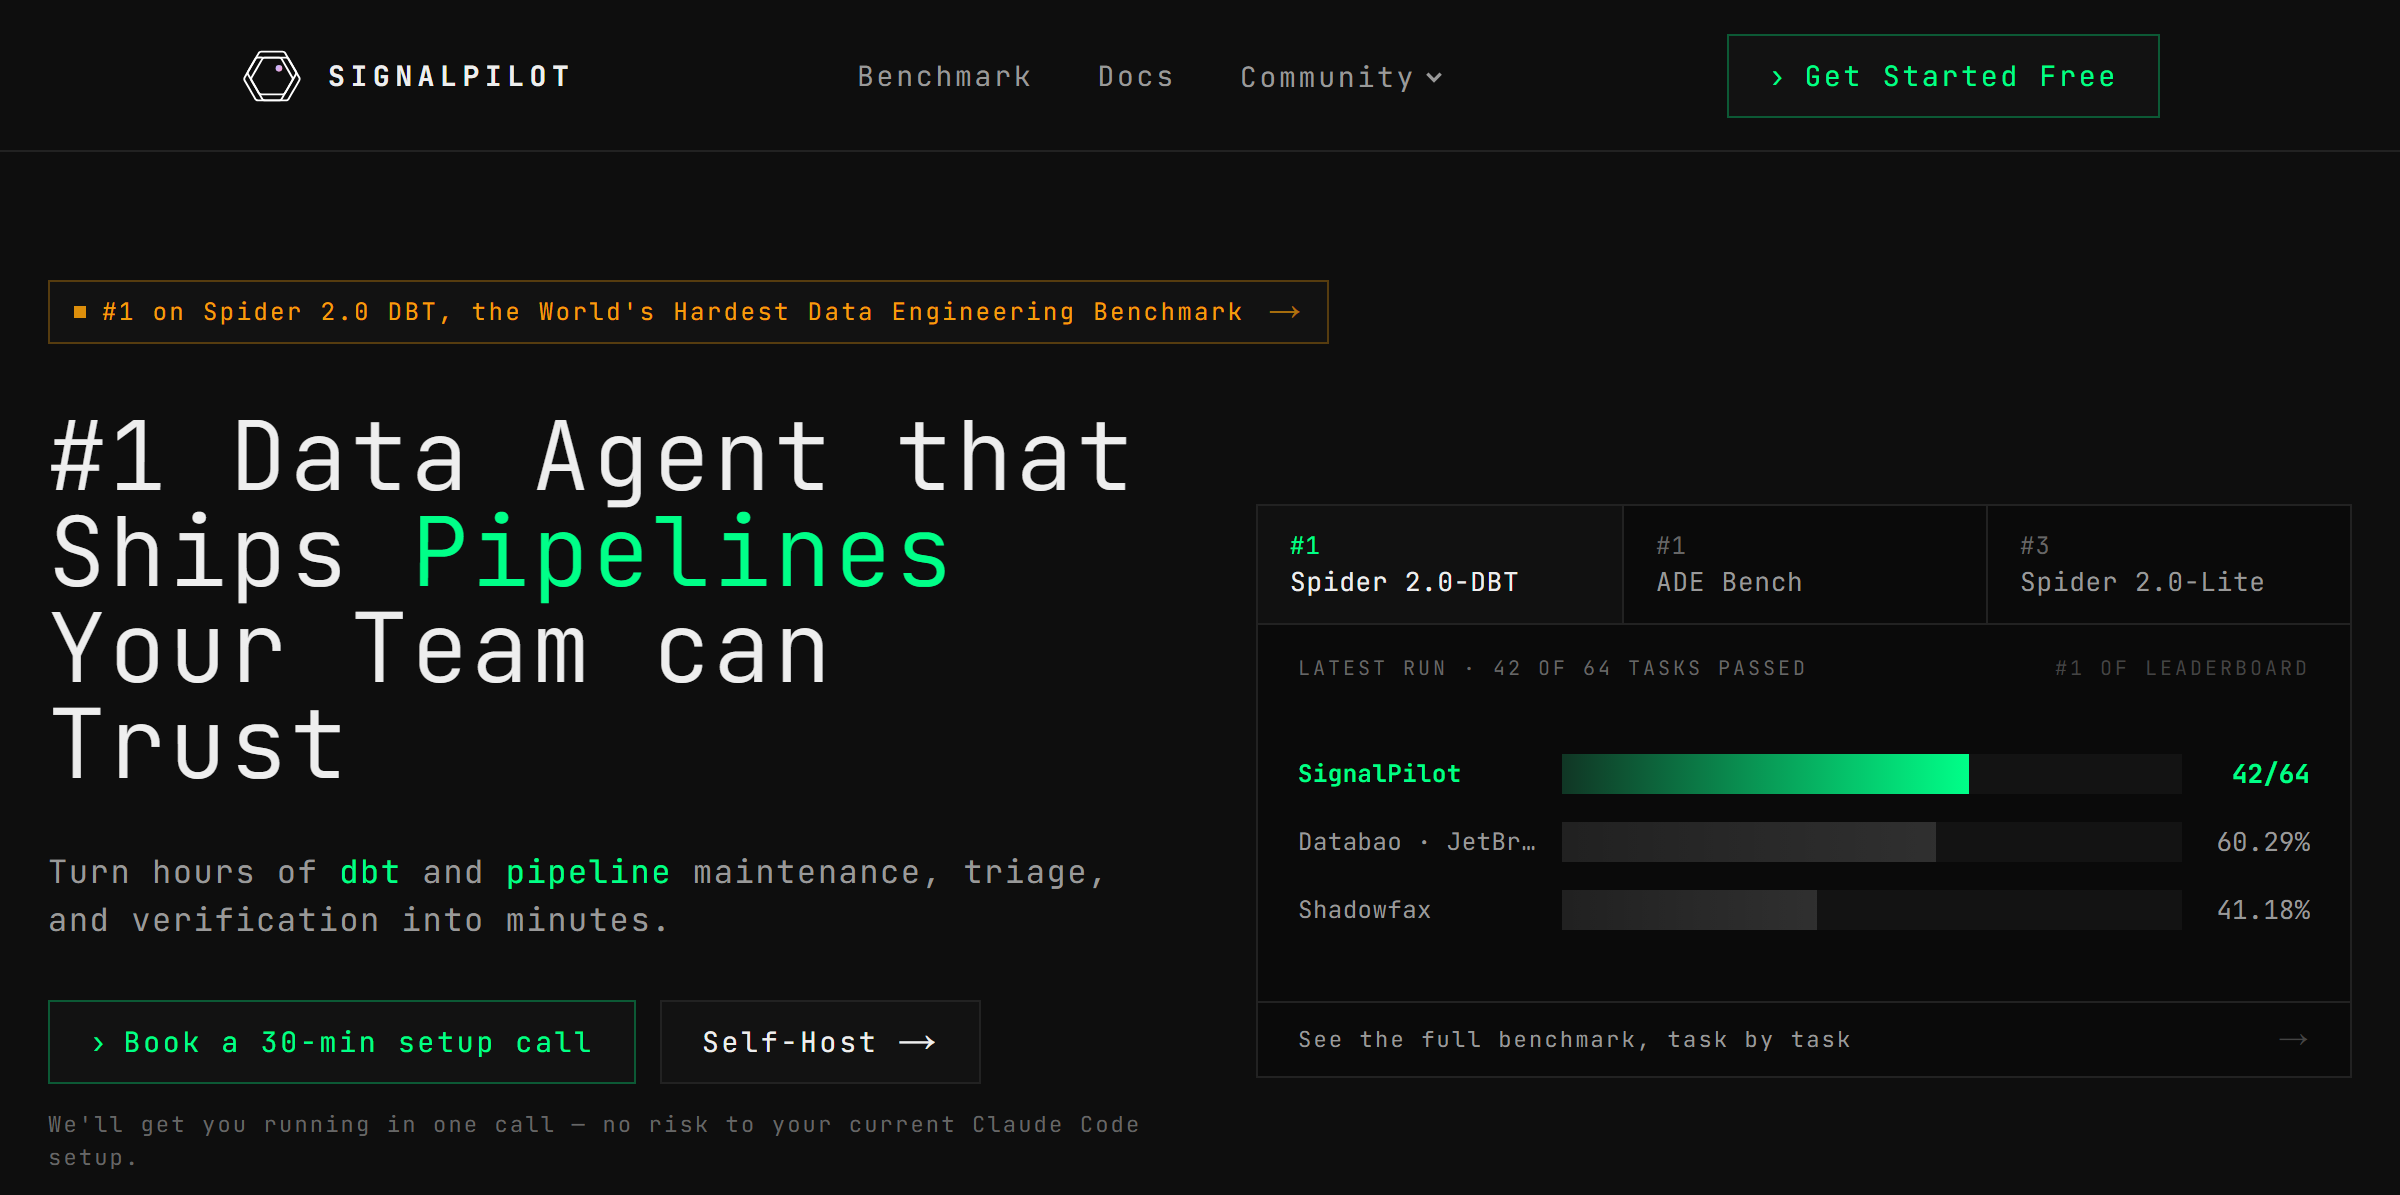Click the Get Started Free button
Image resolution: width=2400 pixels, height=1195 pixels.
pos(1943,76)
